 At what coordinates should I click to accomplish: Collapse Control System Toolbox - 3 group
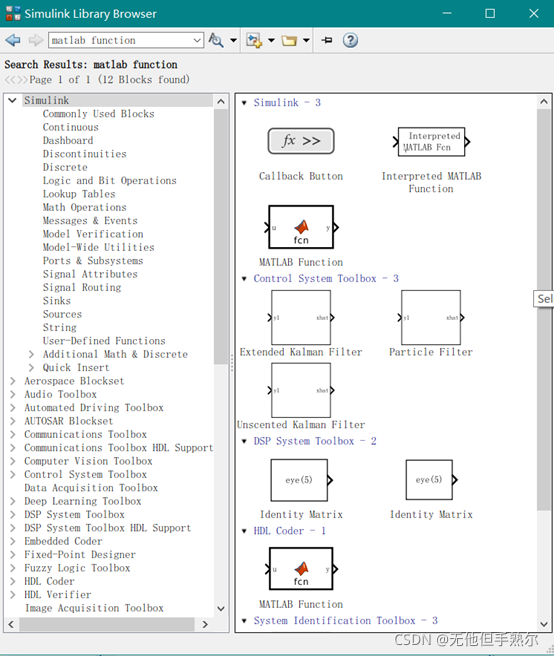[x=244, y=279]
